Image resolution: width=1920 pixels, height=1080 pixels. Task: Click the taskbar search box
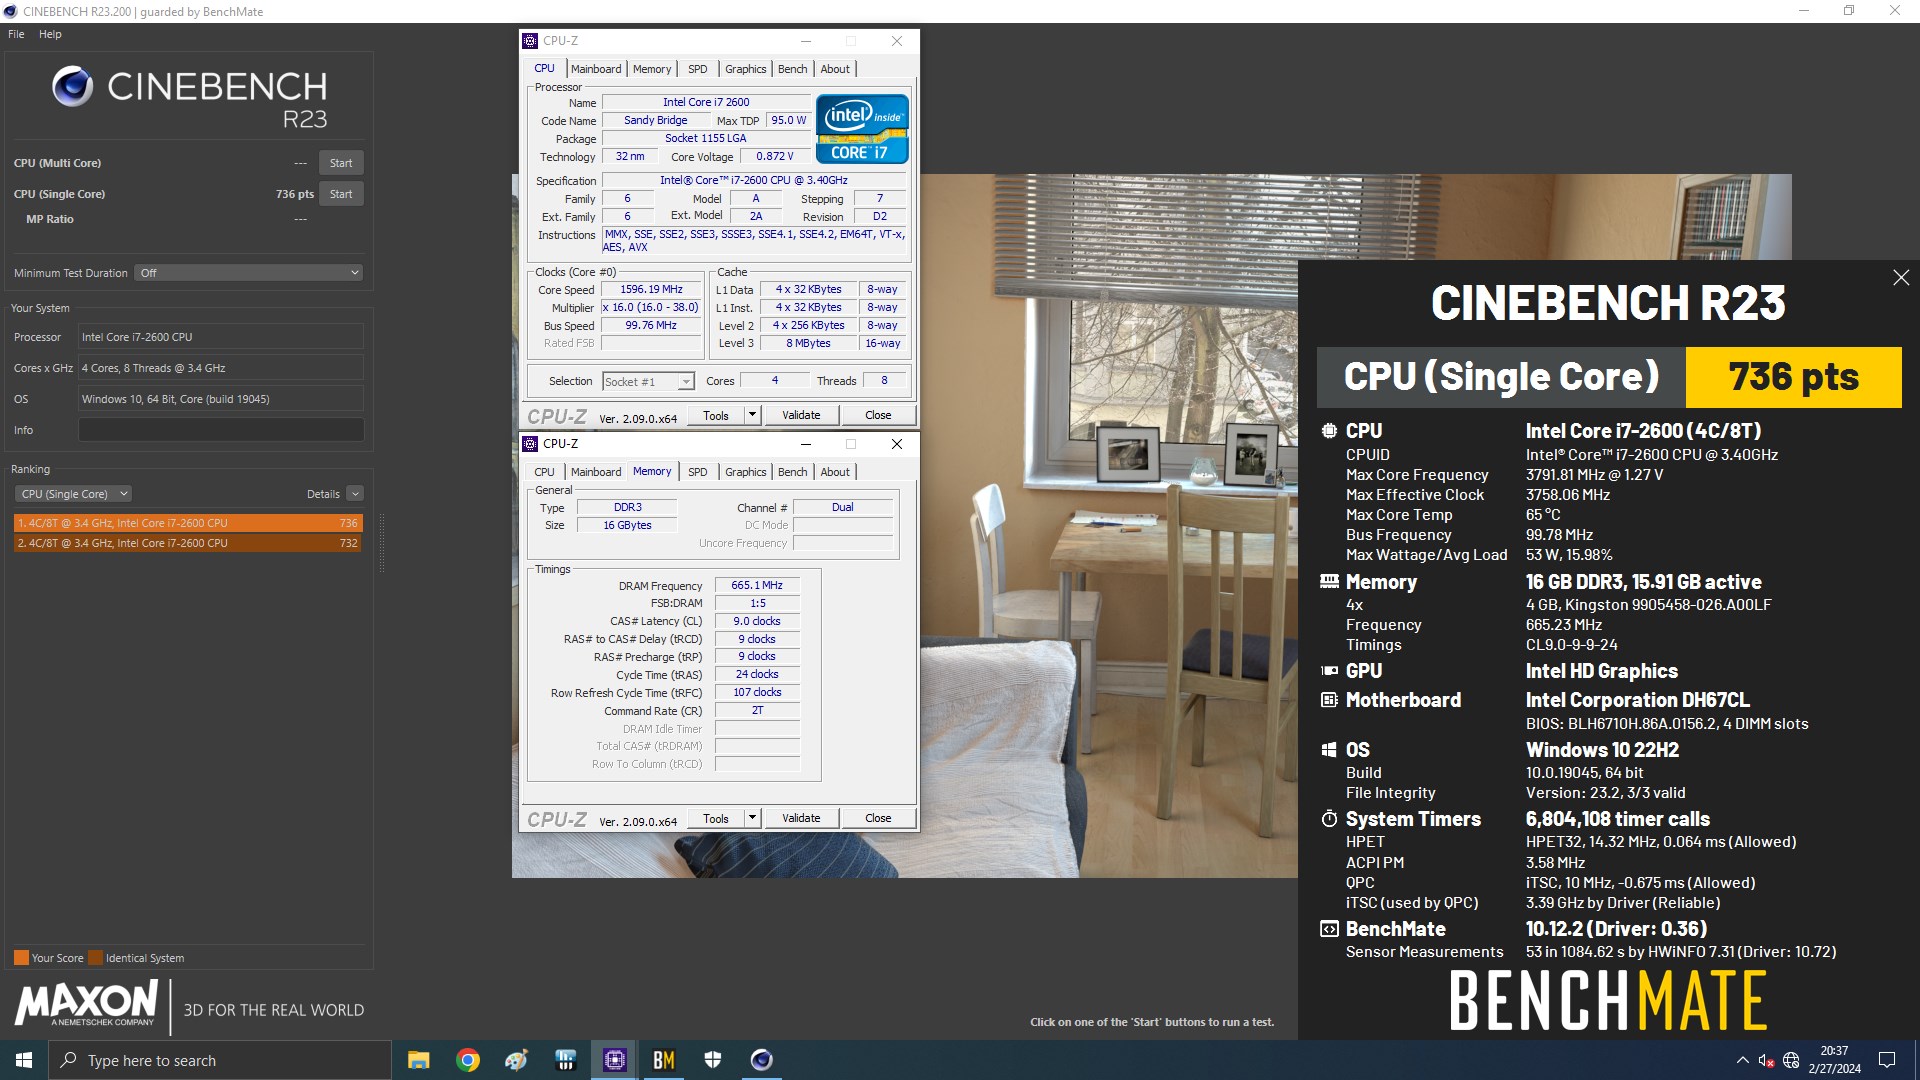point(220,1060)
